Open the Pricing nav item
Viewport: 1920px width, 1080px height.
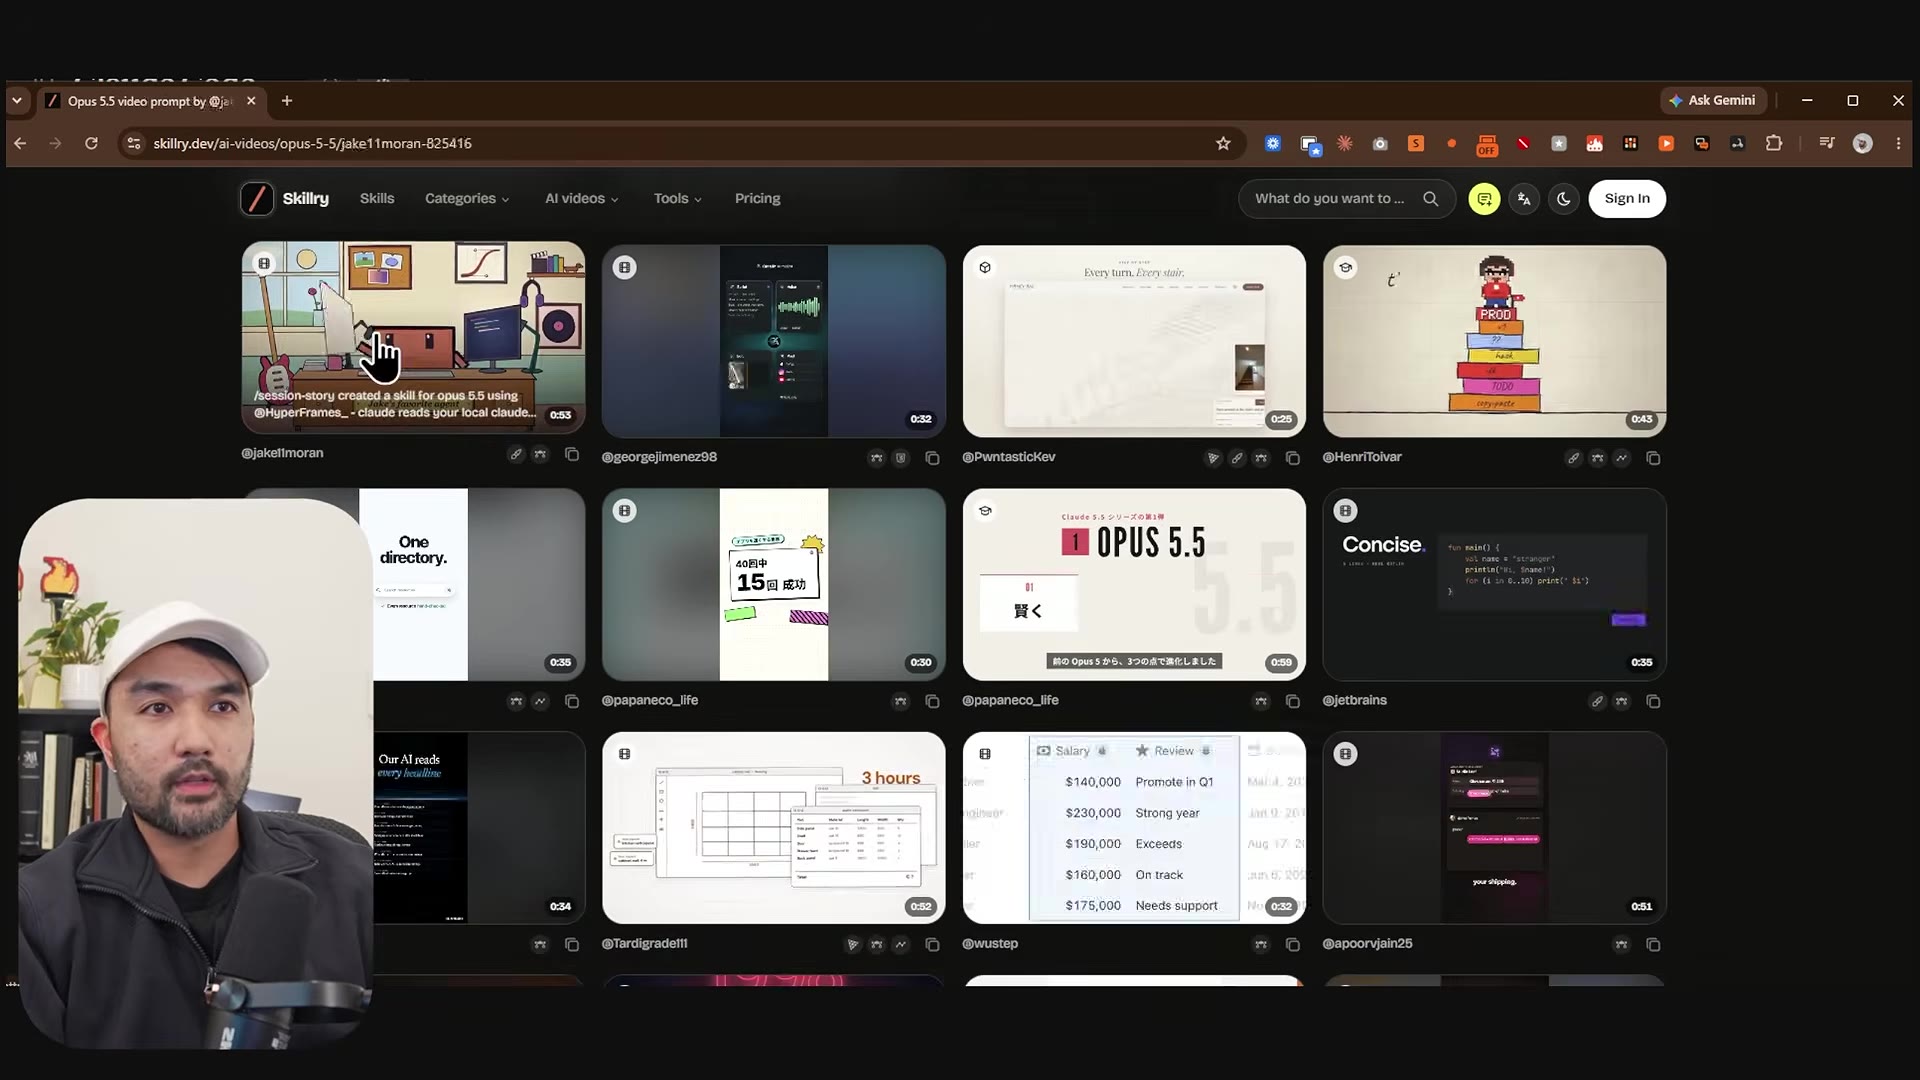pyautogui.click(x=757, y=198)
